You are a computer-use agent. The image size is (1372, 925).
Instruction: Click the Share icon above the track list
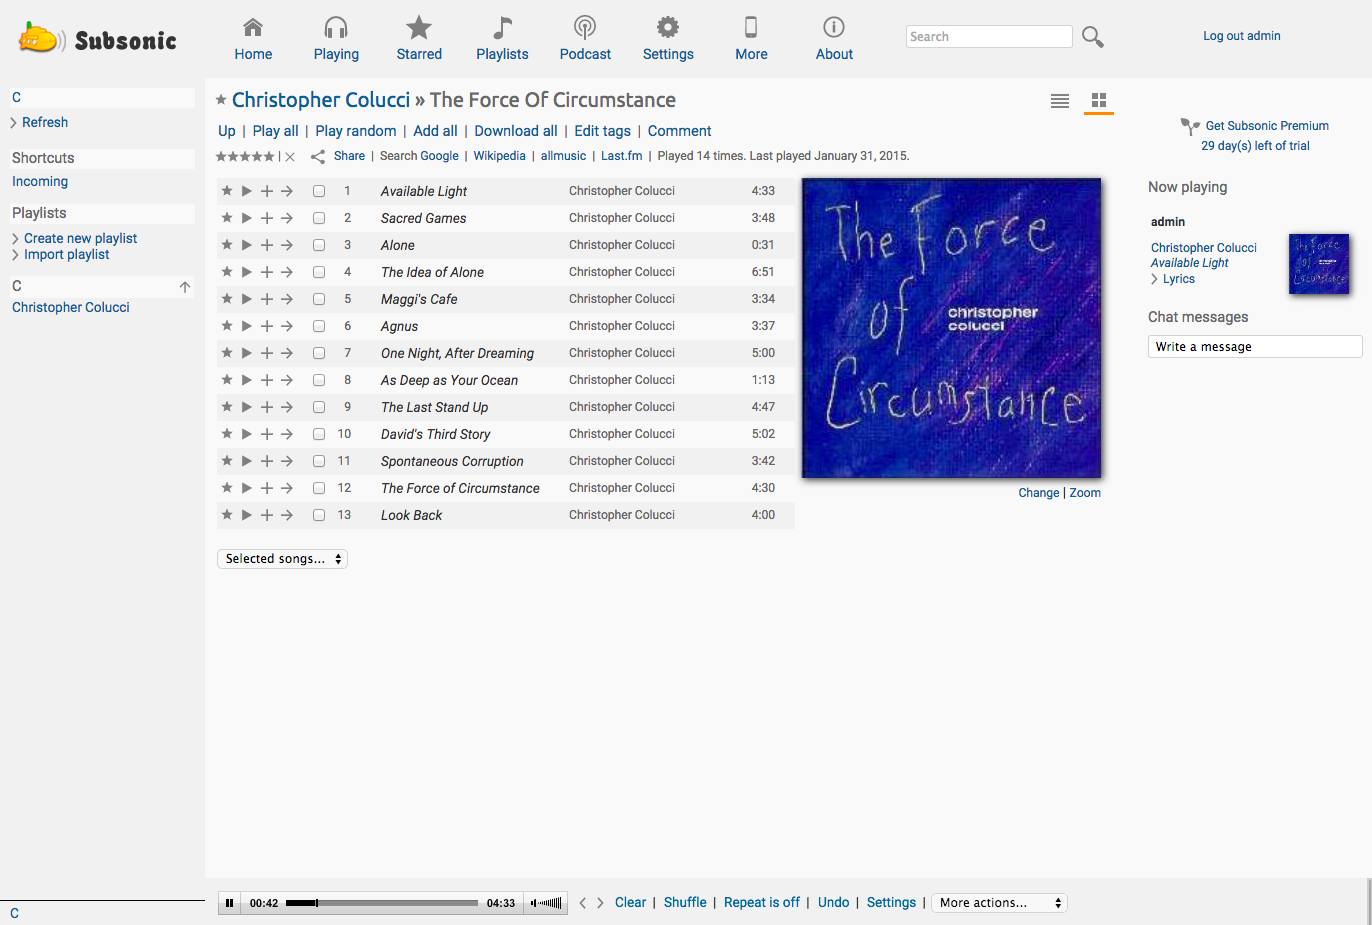tap(318, 156)
